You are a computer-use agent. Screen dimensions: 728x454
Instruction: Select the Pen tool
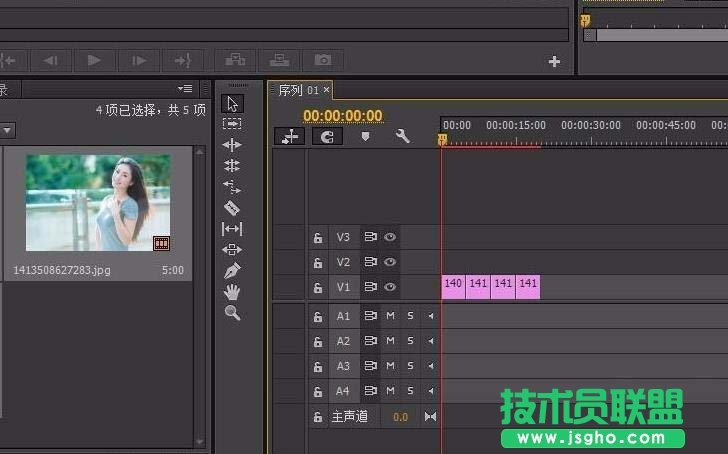[x=232, y=270]
